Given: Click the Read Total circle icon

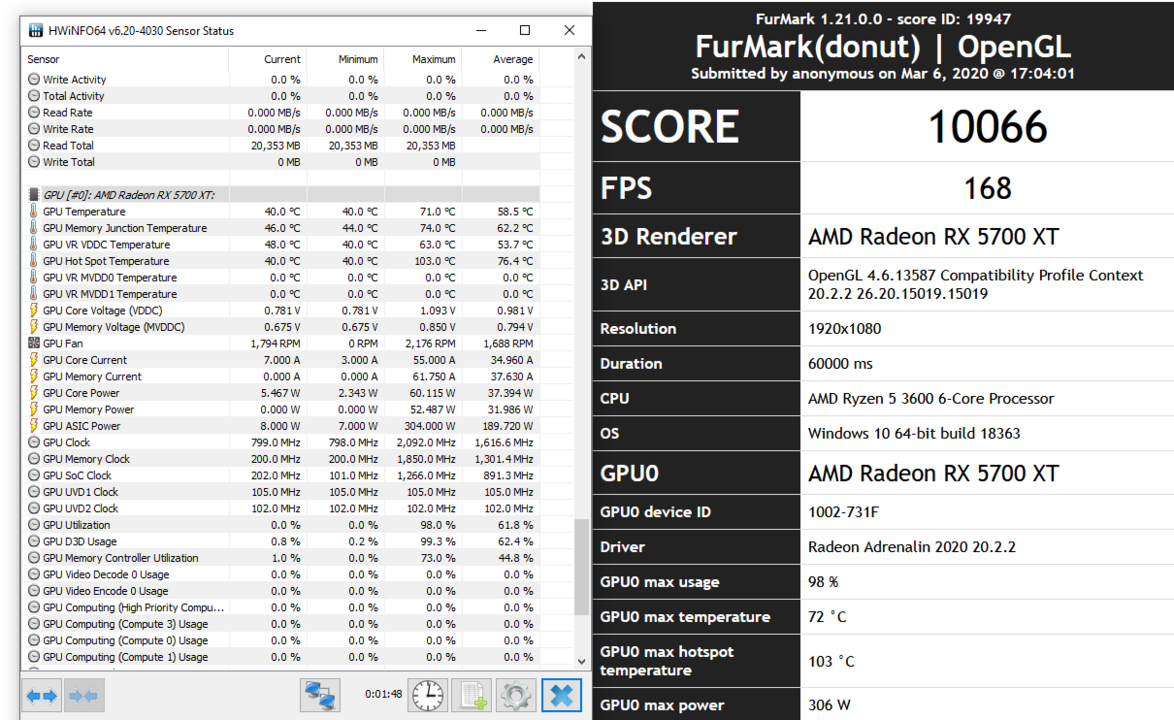Looking at the screenshot, I should point(34,145).
